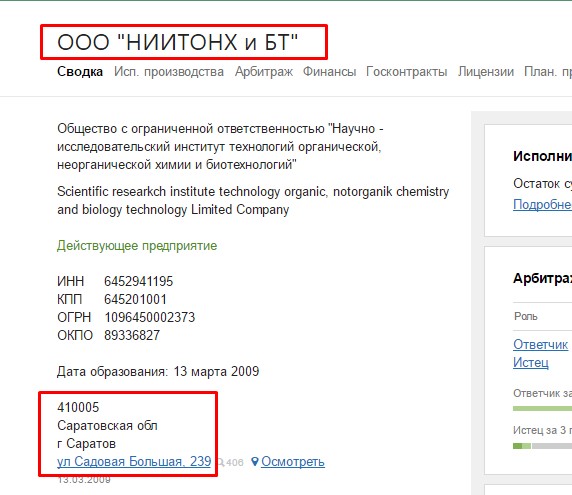Viewport: 572px width, 495px height.
Task: Open the Сводка tab
Action: click(x=80, y=71)
